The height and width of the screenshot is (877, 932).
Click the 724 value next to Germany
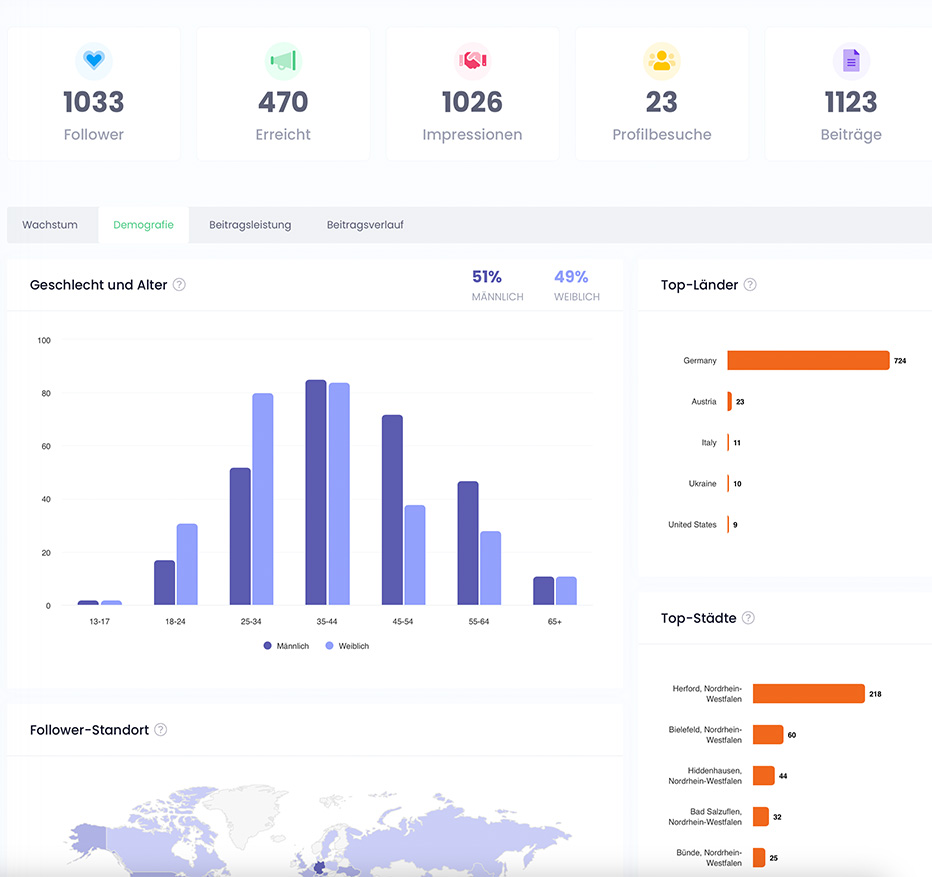900,360
